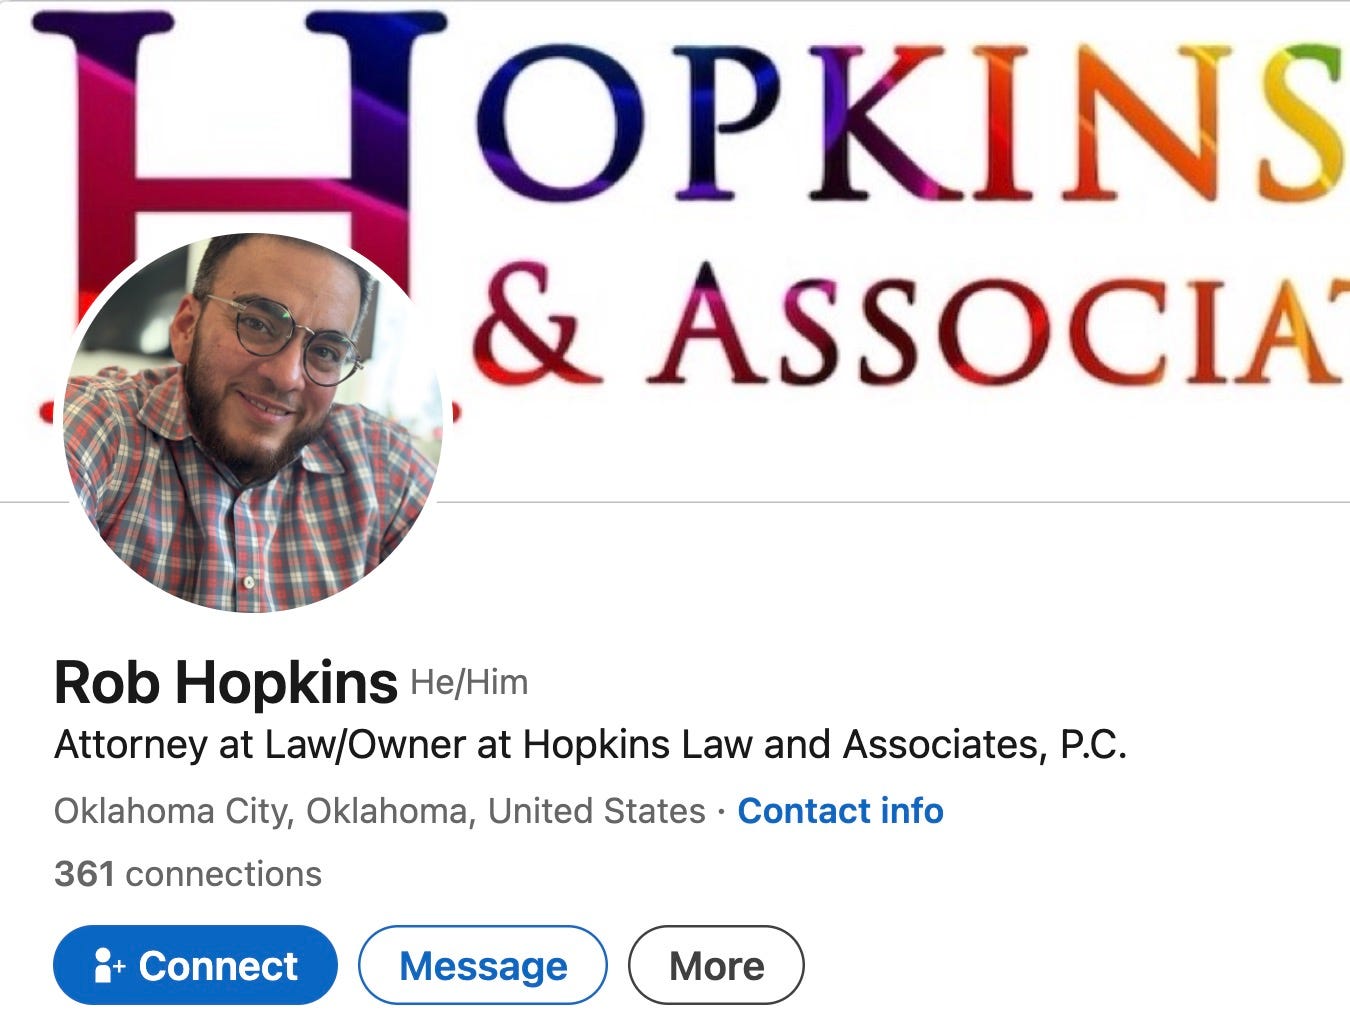
Task: Click the Attorney at Law/Owner headline text
Action: (590, 745)
